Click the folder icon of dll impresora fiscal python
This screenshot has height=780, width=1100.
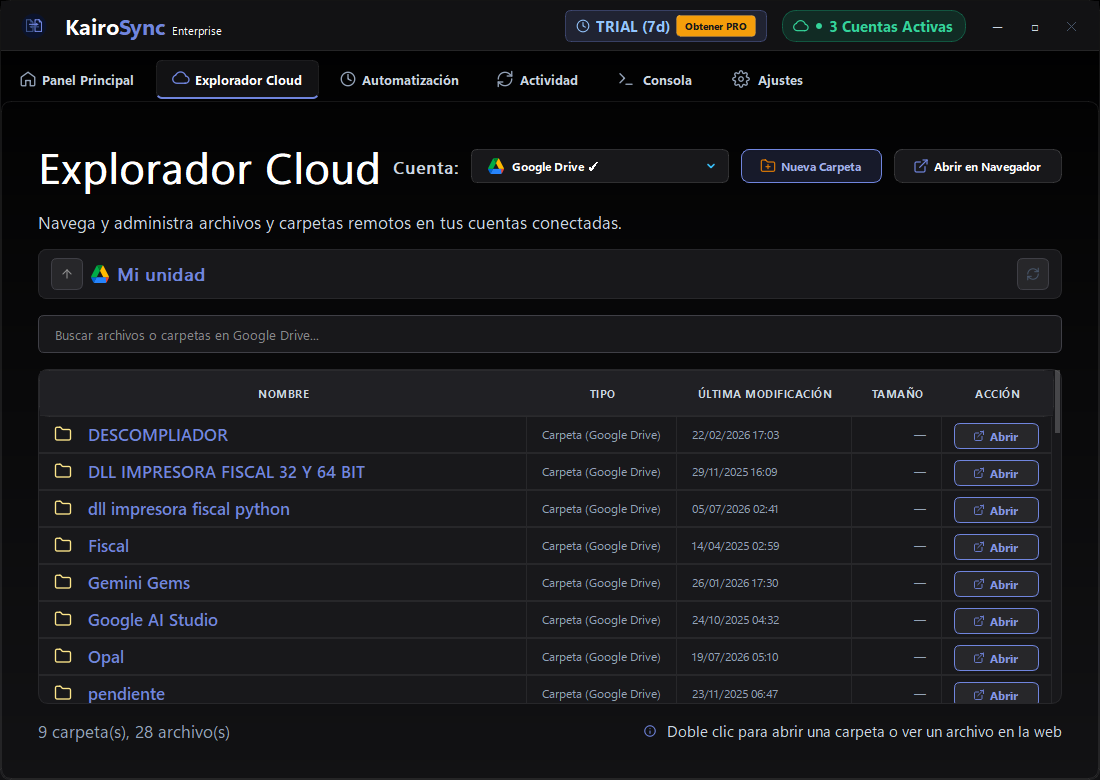coord(63,509)
